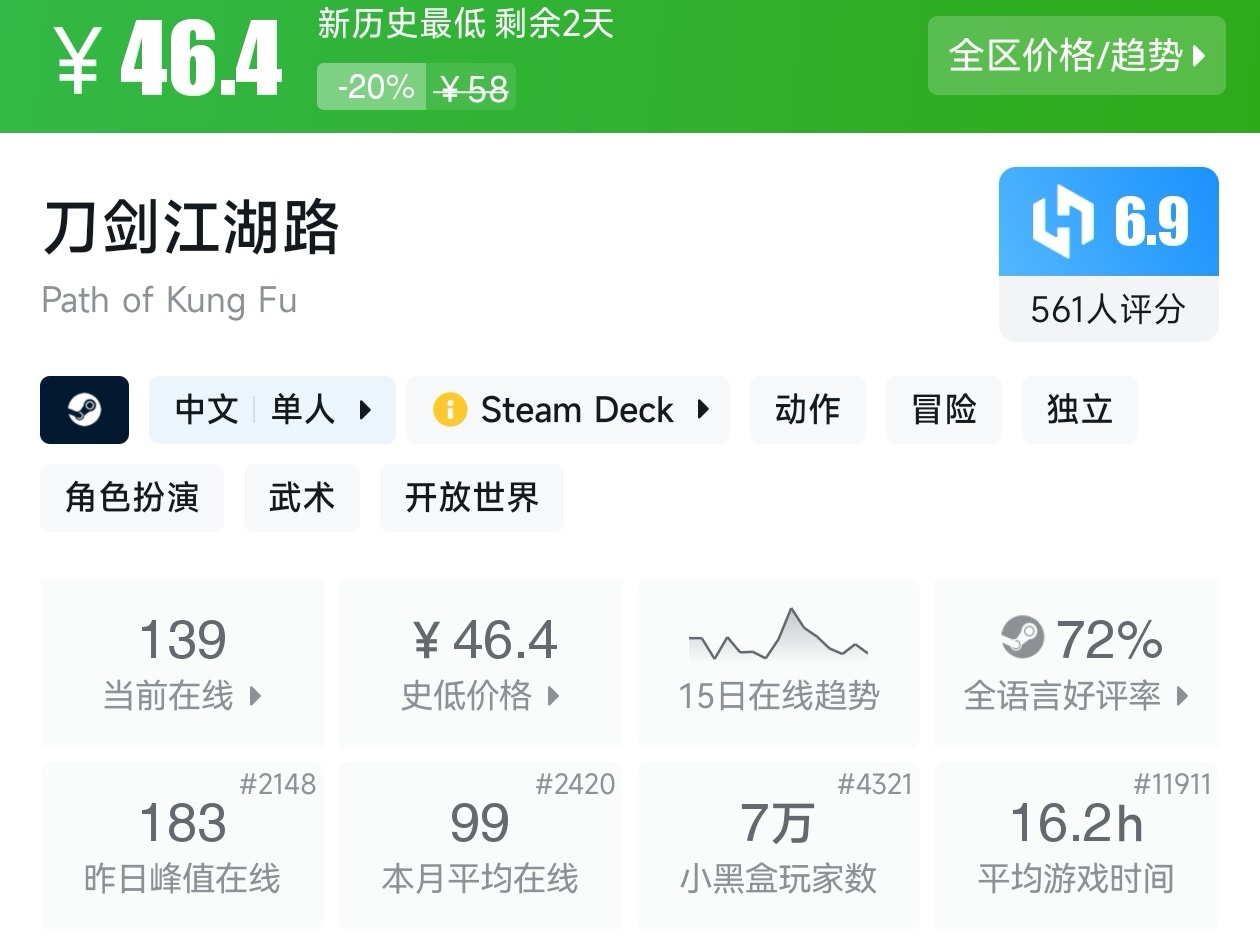This screenshot has height=947, width=1260.
Task: Expand the 当前在线 current players arrow
Action: tap(255, 696)
